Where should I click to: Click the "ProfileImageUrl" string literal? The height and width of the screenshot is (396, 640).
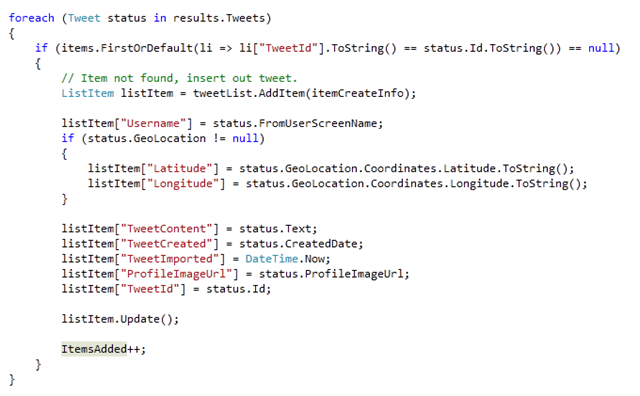click(176, 274)
